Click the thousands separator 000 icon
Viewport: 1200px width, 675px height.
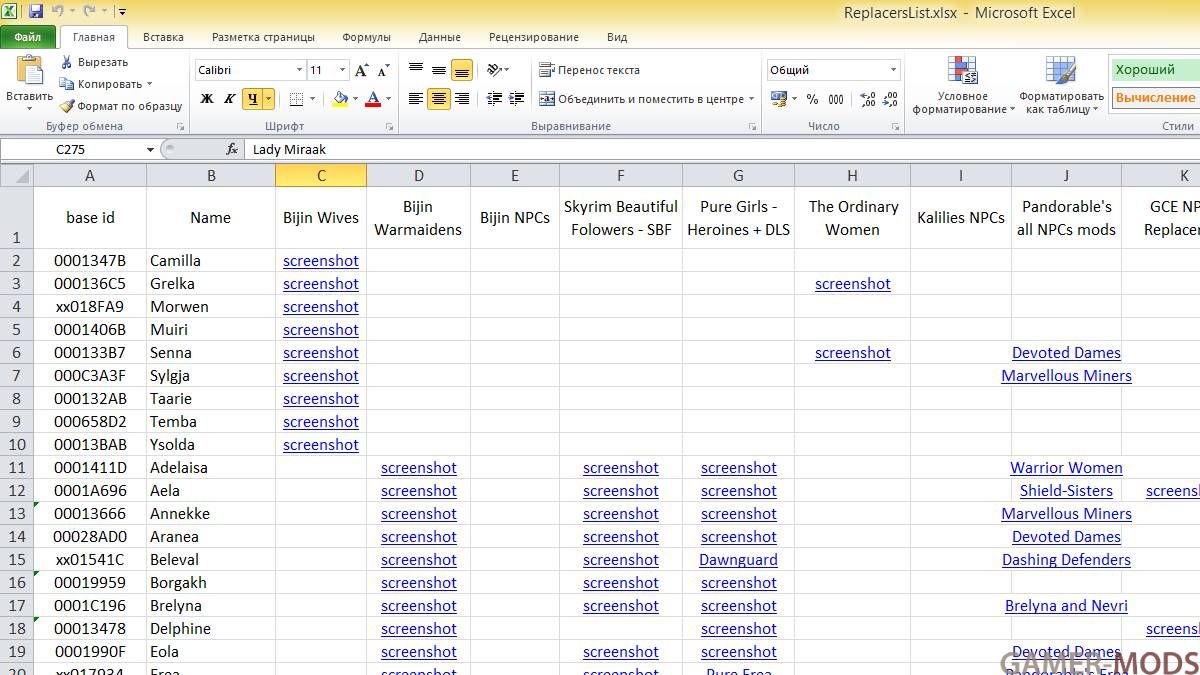(836, 99)
